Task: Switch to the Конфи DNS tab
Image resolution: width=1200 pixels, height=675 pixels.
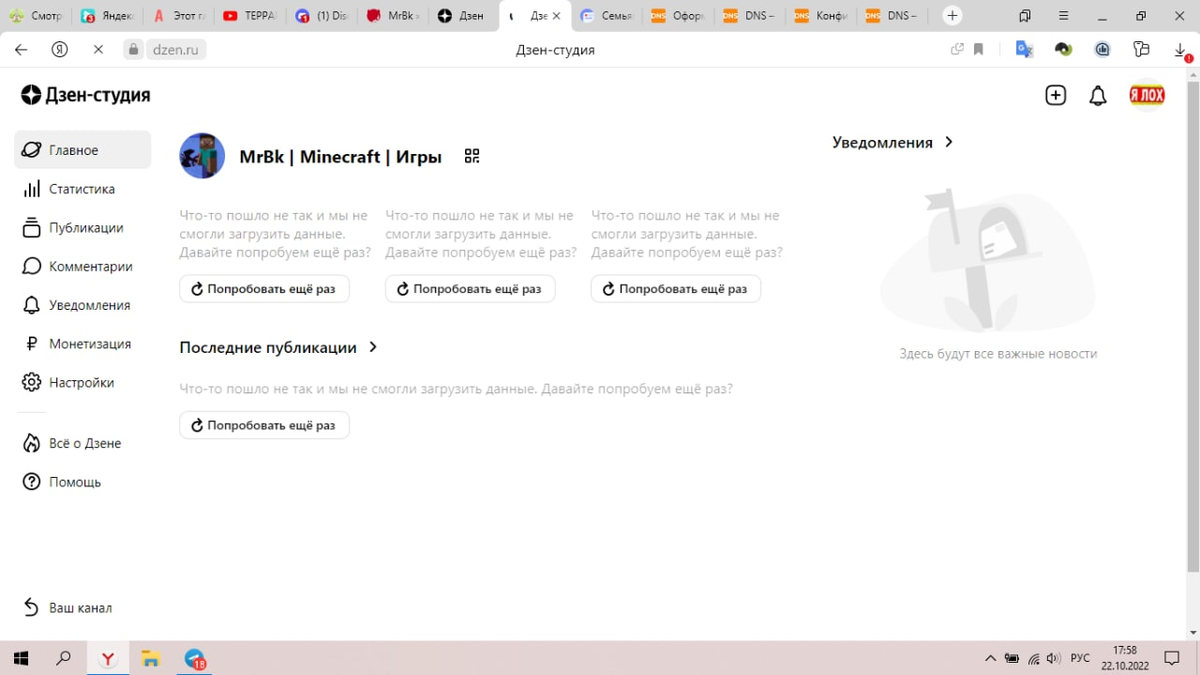Action: pyautogui.click(x=822, y=16)
